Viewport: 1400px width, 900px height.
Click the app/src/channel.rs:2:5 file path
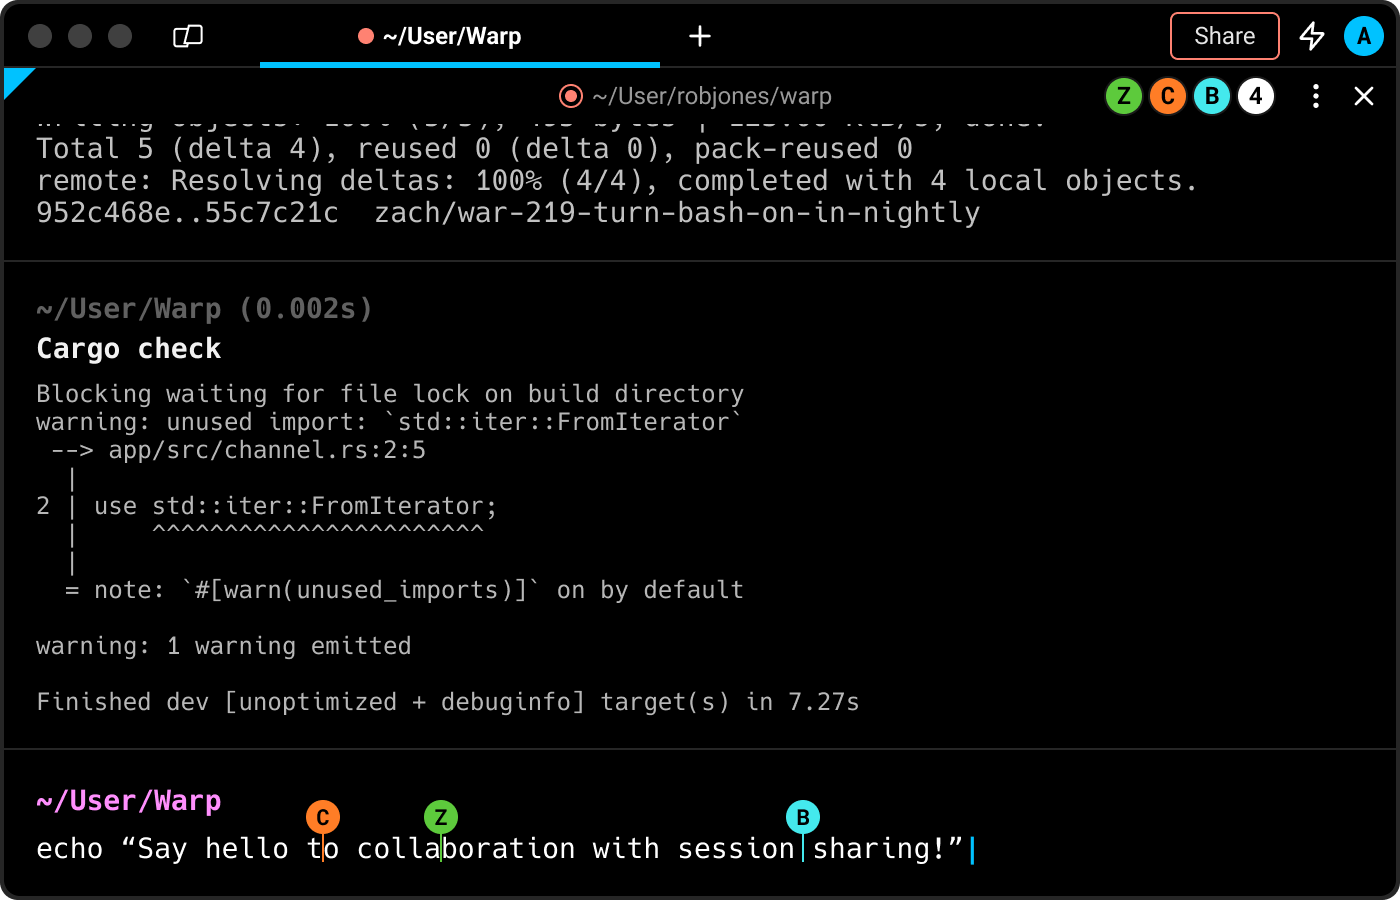266,450
